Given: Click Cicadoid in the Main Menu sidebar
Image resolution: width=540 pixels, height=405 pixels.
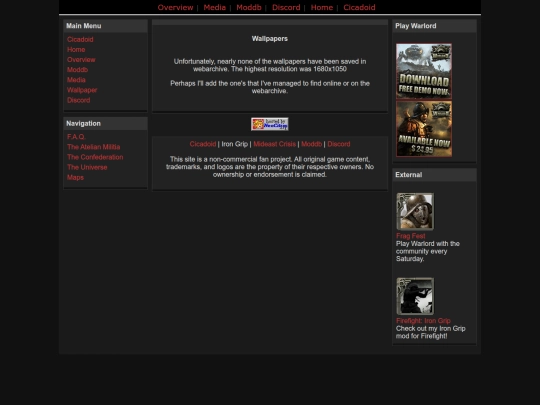Looking at the screenshot, I should click(80, 39).
